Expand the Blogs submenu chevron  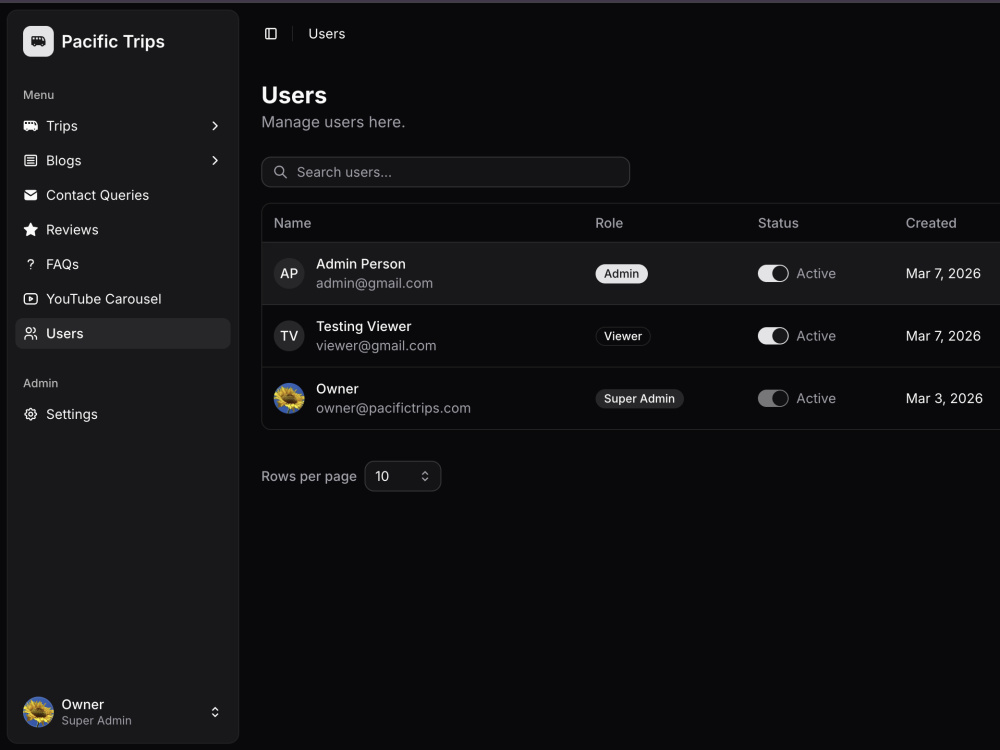pyautogui.click(x=215, y=161)
